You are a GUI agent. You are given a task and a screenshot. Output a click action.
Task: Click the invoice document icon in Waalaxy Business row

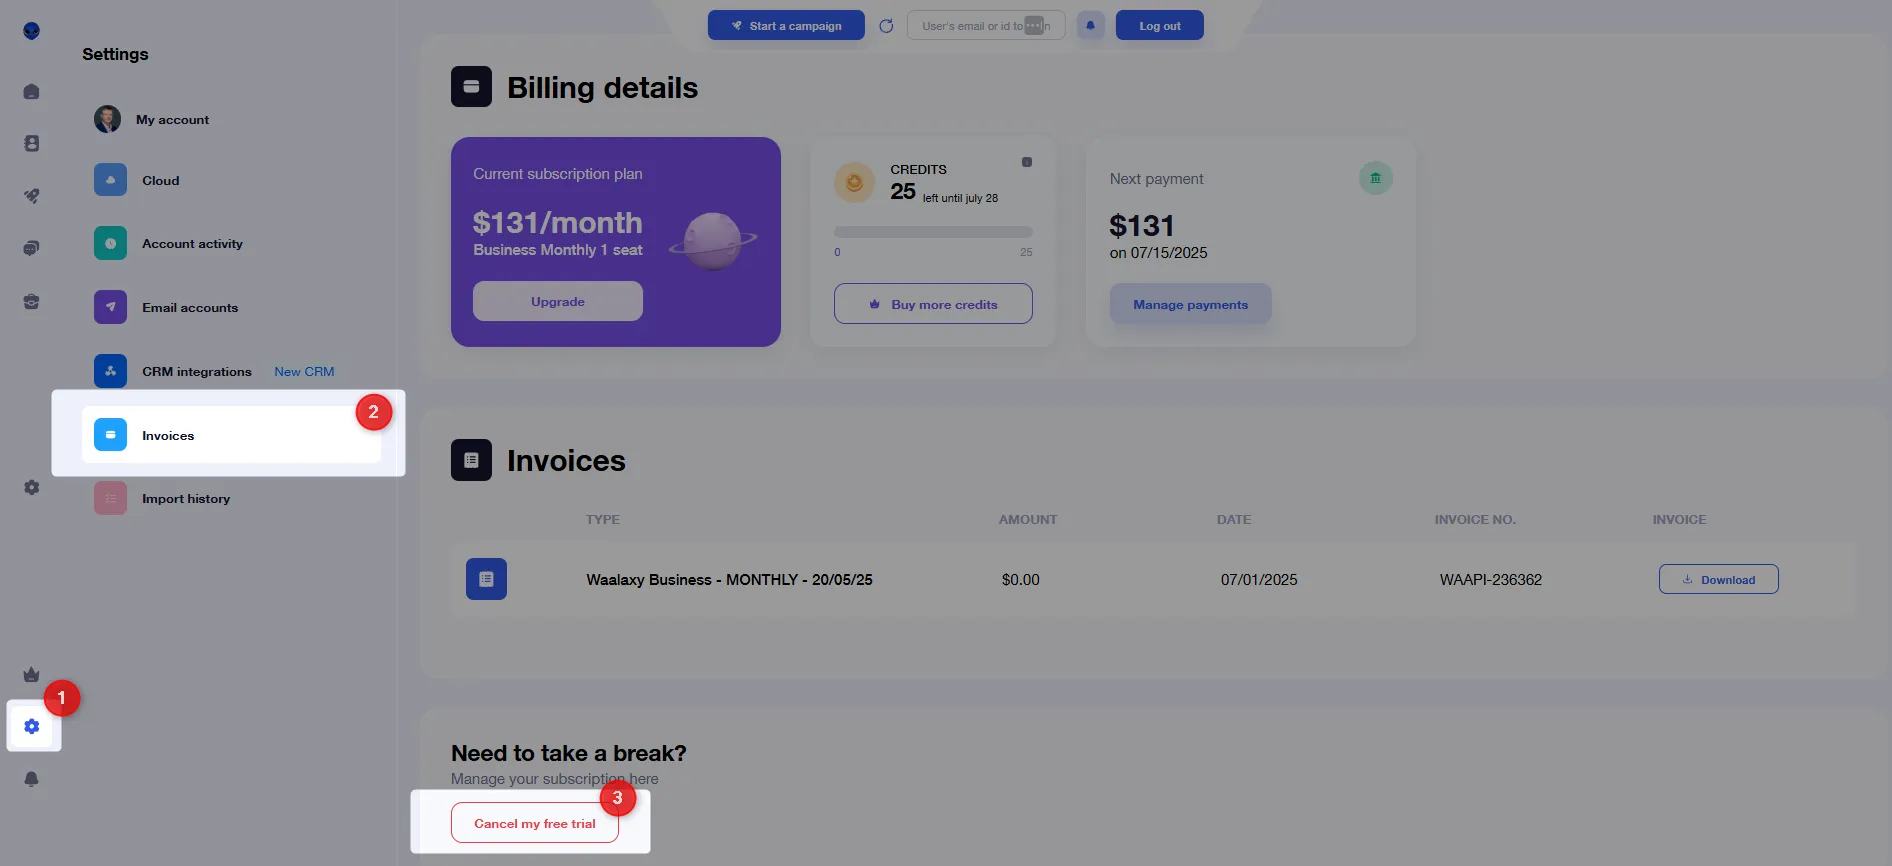pyautogui.click(x=486, y=579)
